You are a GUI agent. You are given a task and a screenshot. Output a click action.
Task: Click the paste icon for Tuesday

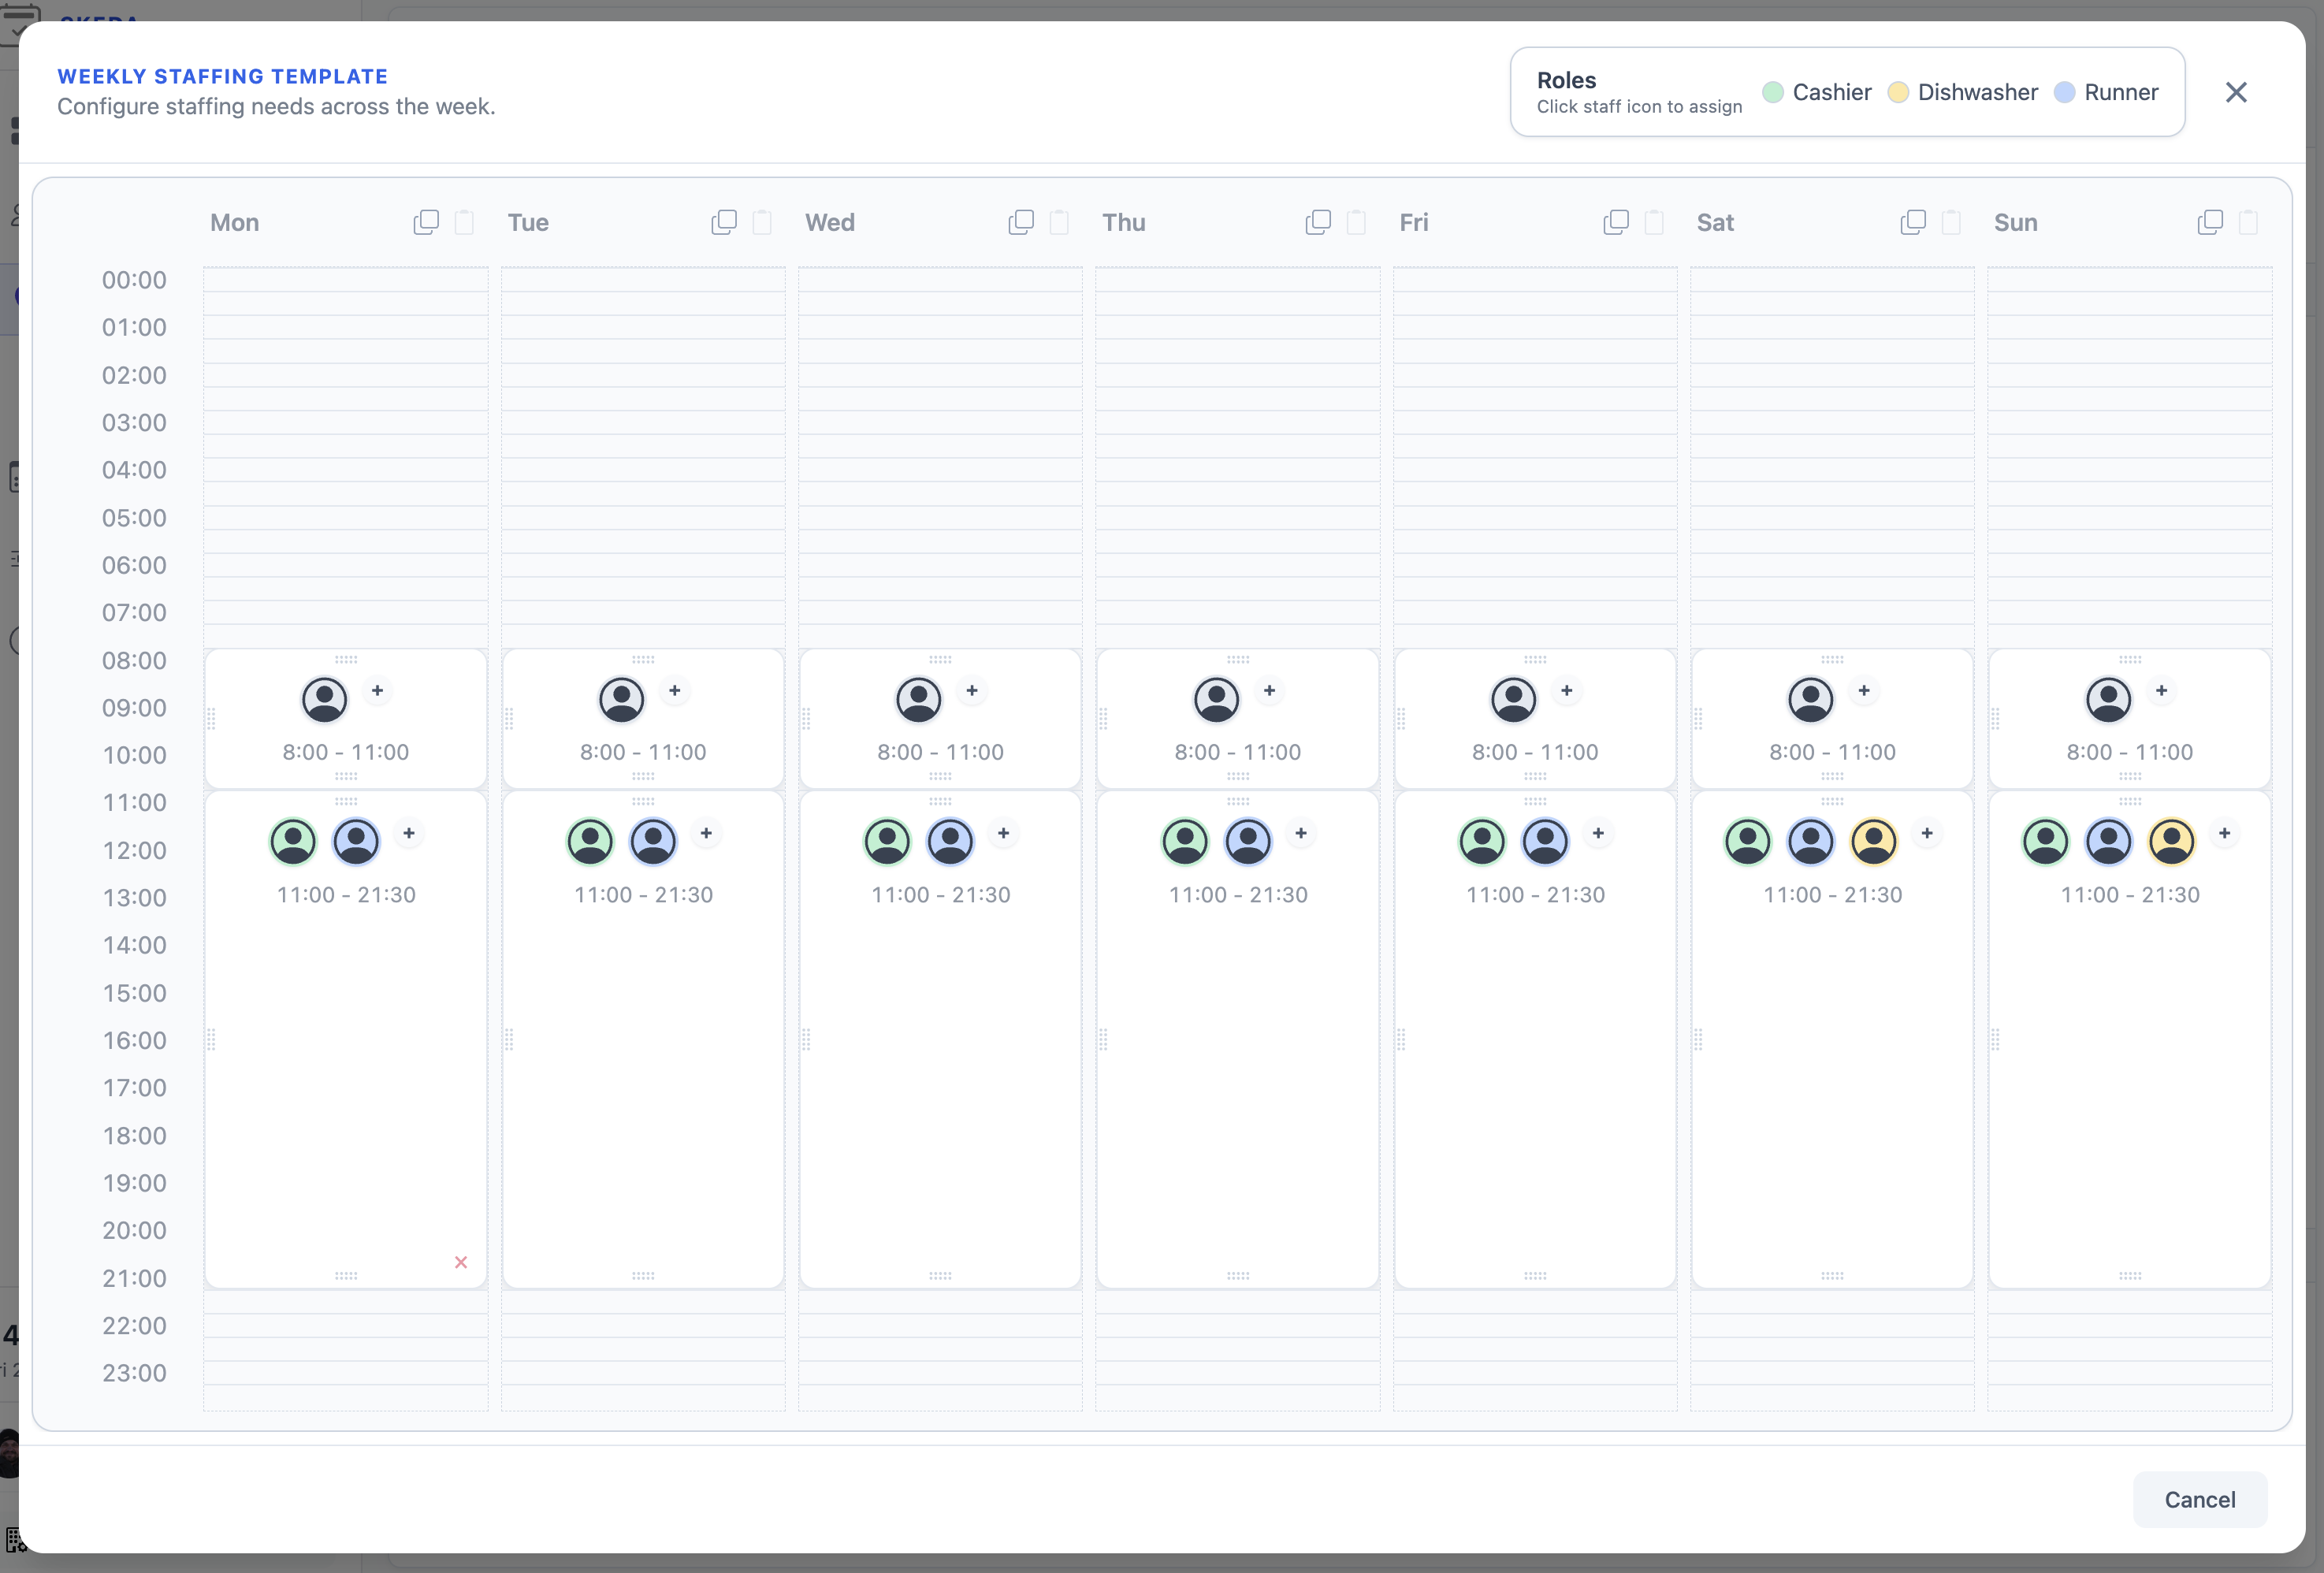point(762,222)
